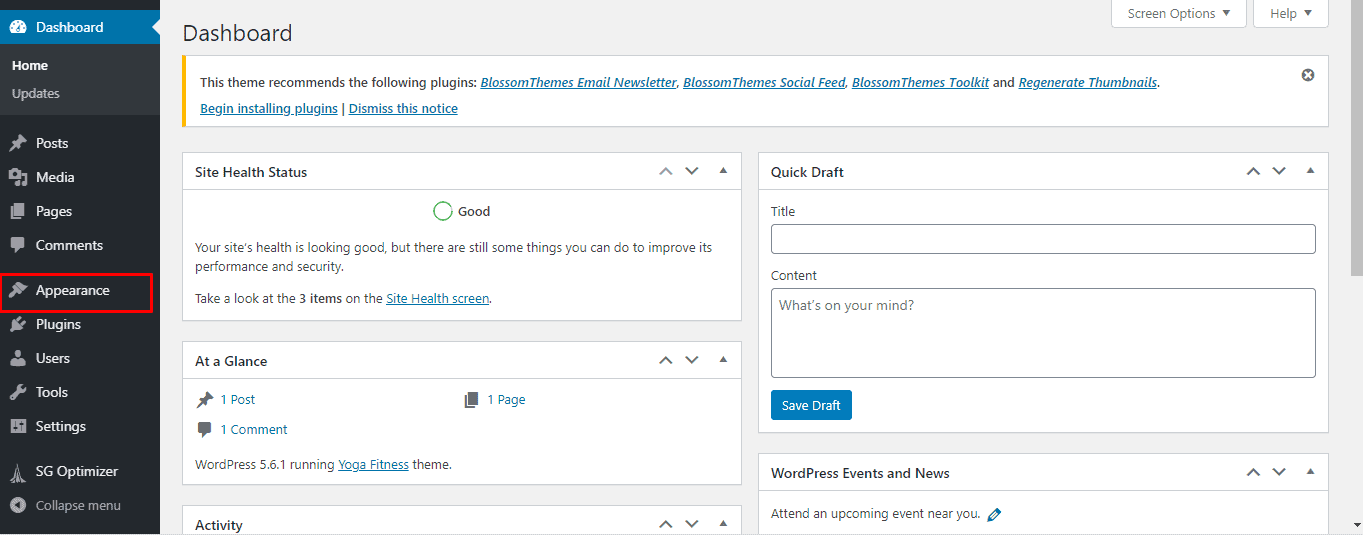Move Site Health Status box down
1363x535 pixels.
point(692,171)
